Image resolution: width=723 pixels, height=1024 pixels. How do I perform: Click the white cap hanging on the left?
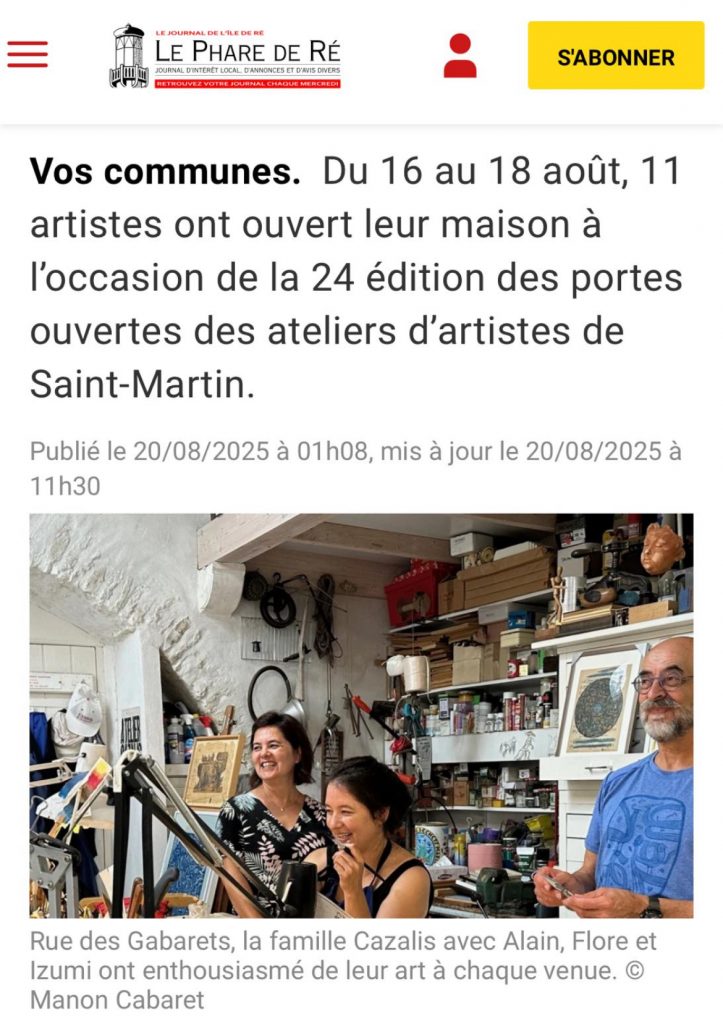(84, 710)
